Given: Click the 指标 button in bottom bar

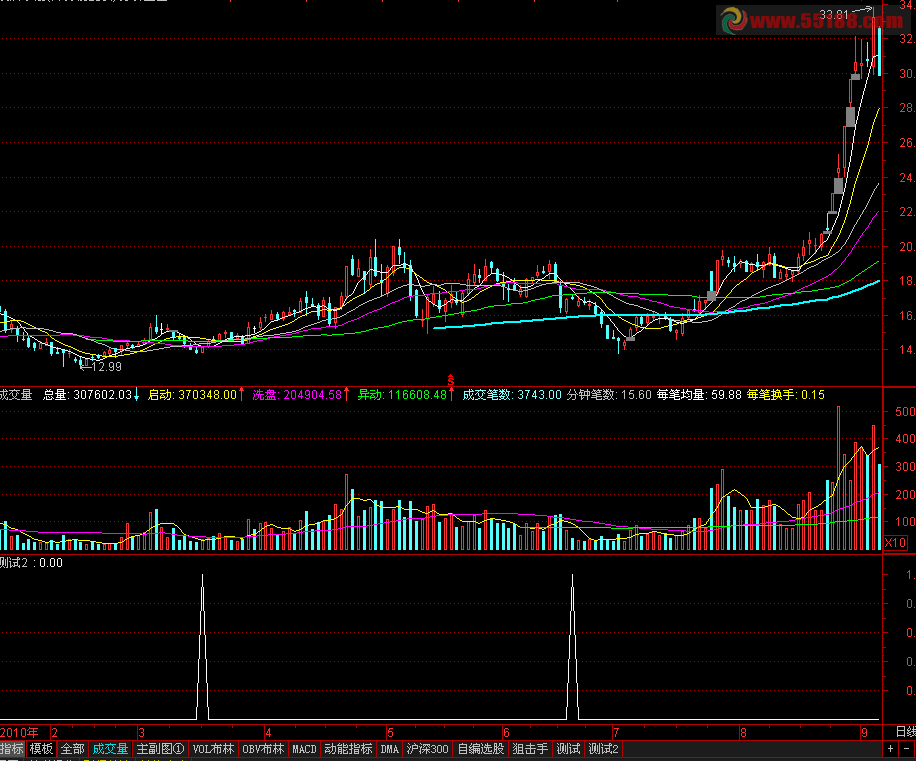Looking at the screenshot, I should click(12, 749).
